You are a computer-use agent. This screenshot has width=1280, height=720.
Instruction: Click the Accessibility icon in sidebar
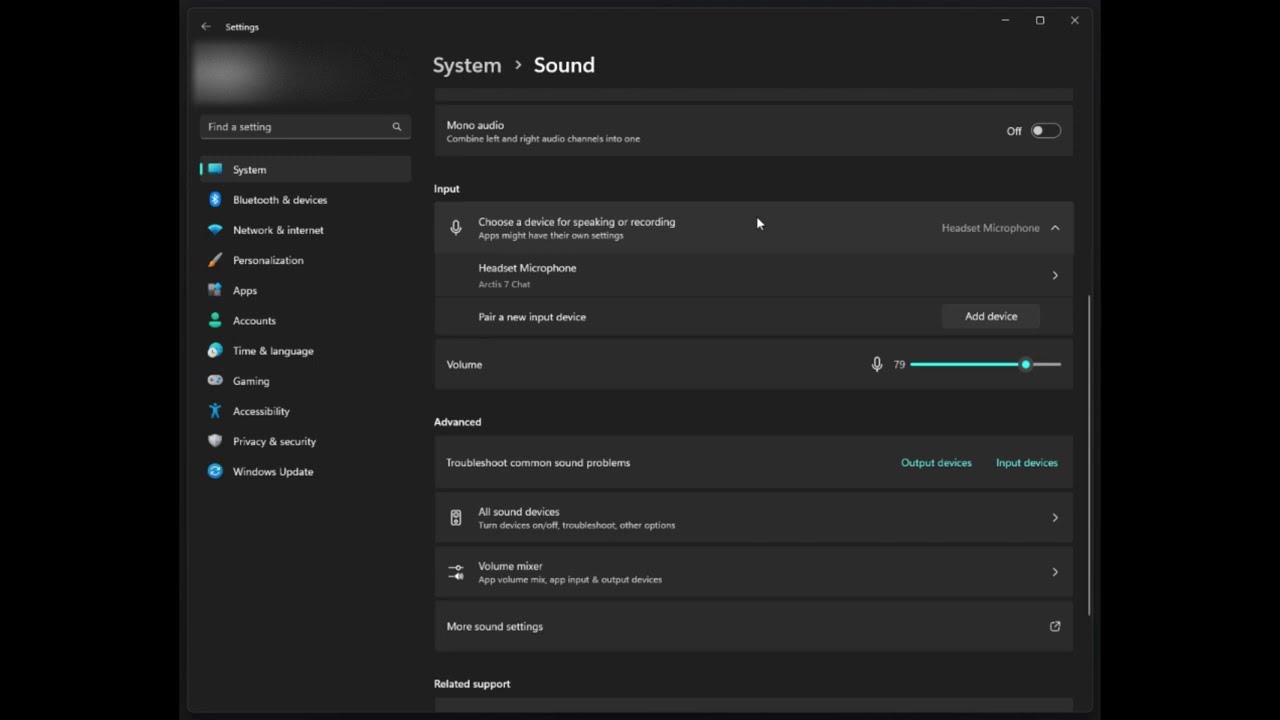(x=215, y=411)
